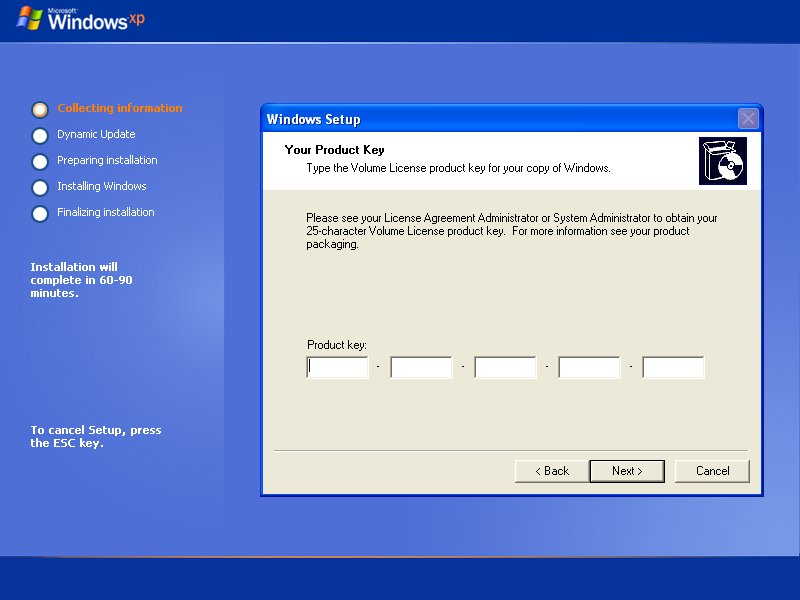The image size is (800, 600).
Task: Click the Next button
Action: click(x=627, y=471)
